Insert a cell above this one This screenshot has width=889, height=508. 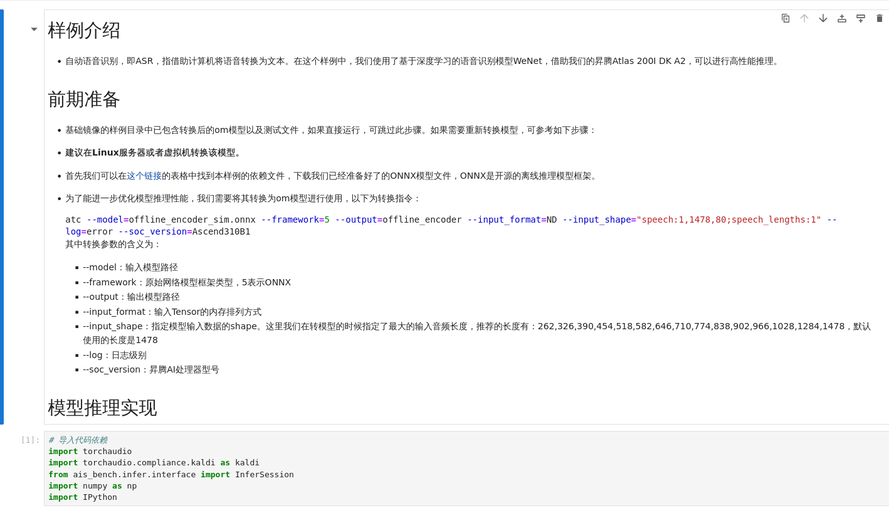click(842, 18)
